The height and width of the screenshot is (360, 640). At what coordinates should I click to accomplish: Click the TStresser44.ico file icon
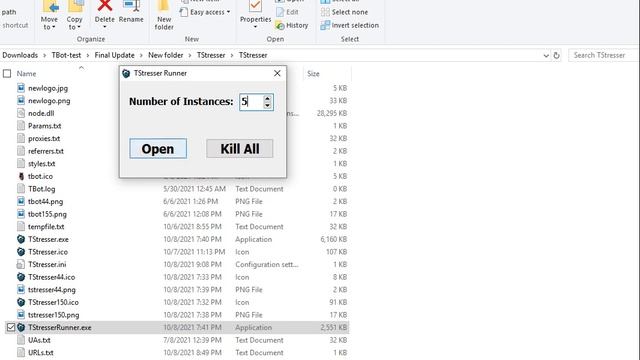tap(21, 277)
